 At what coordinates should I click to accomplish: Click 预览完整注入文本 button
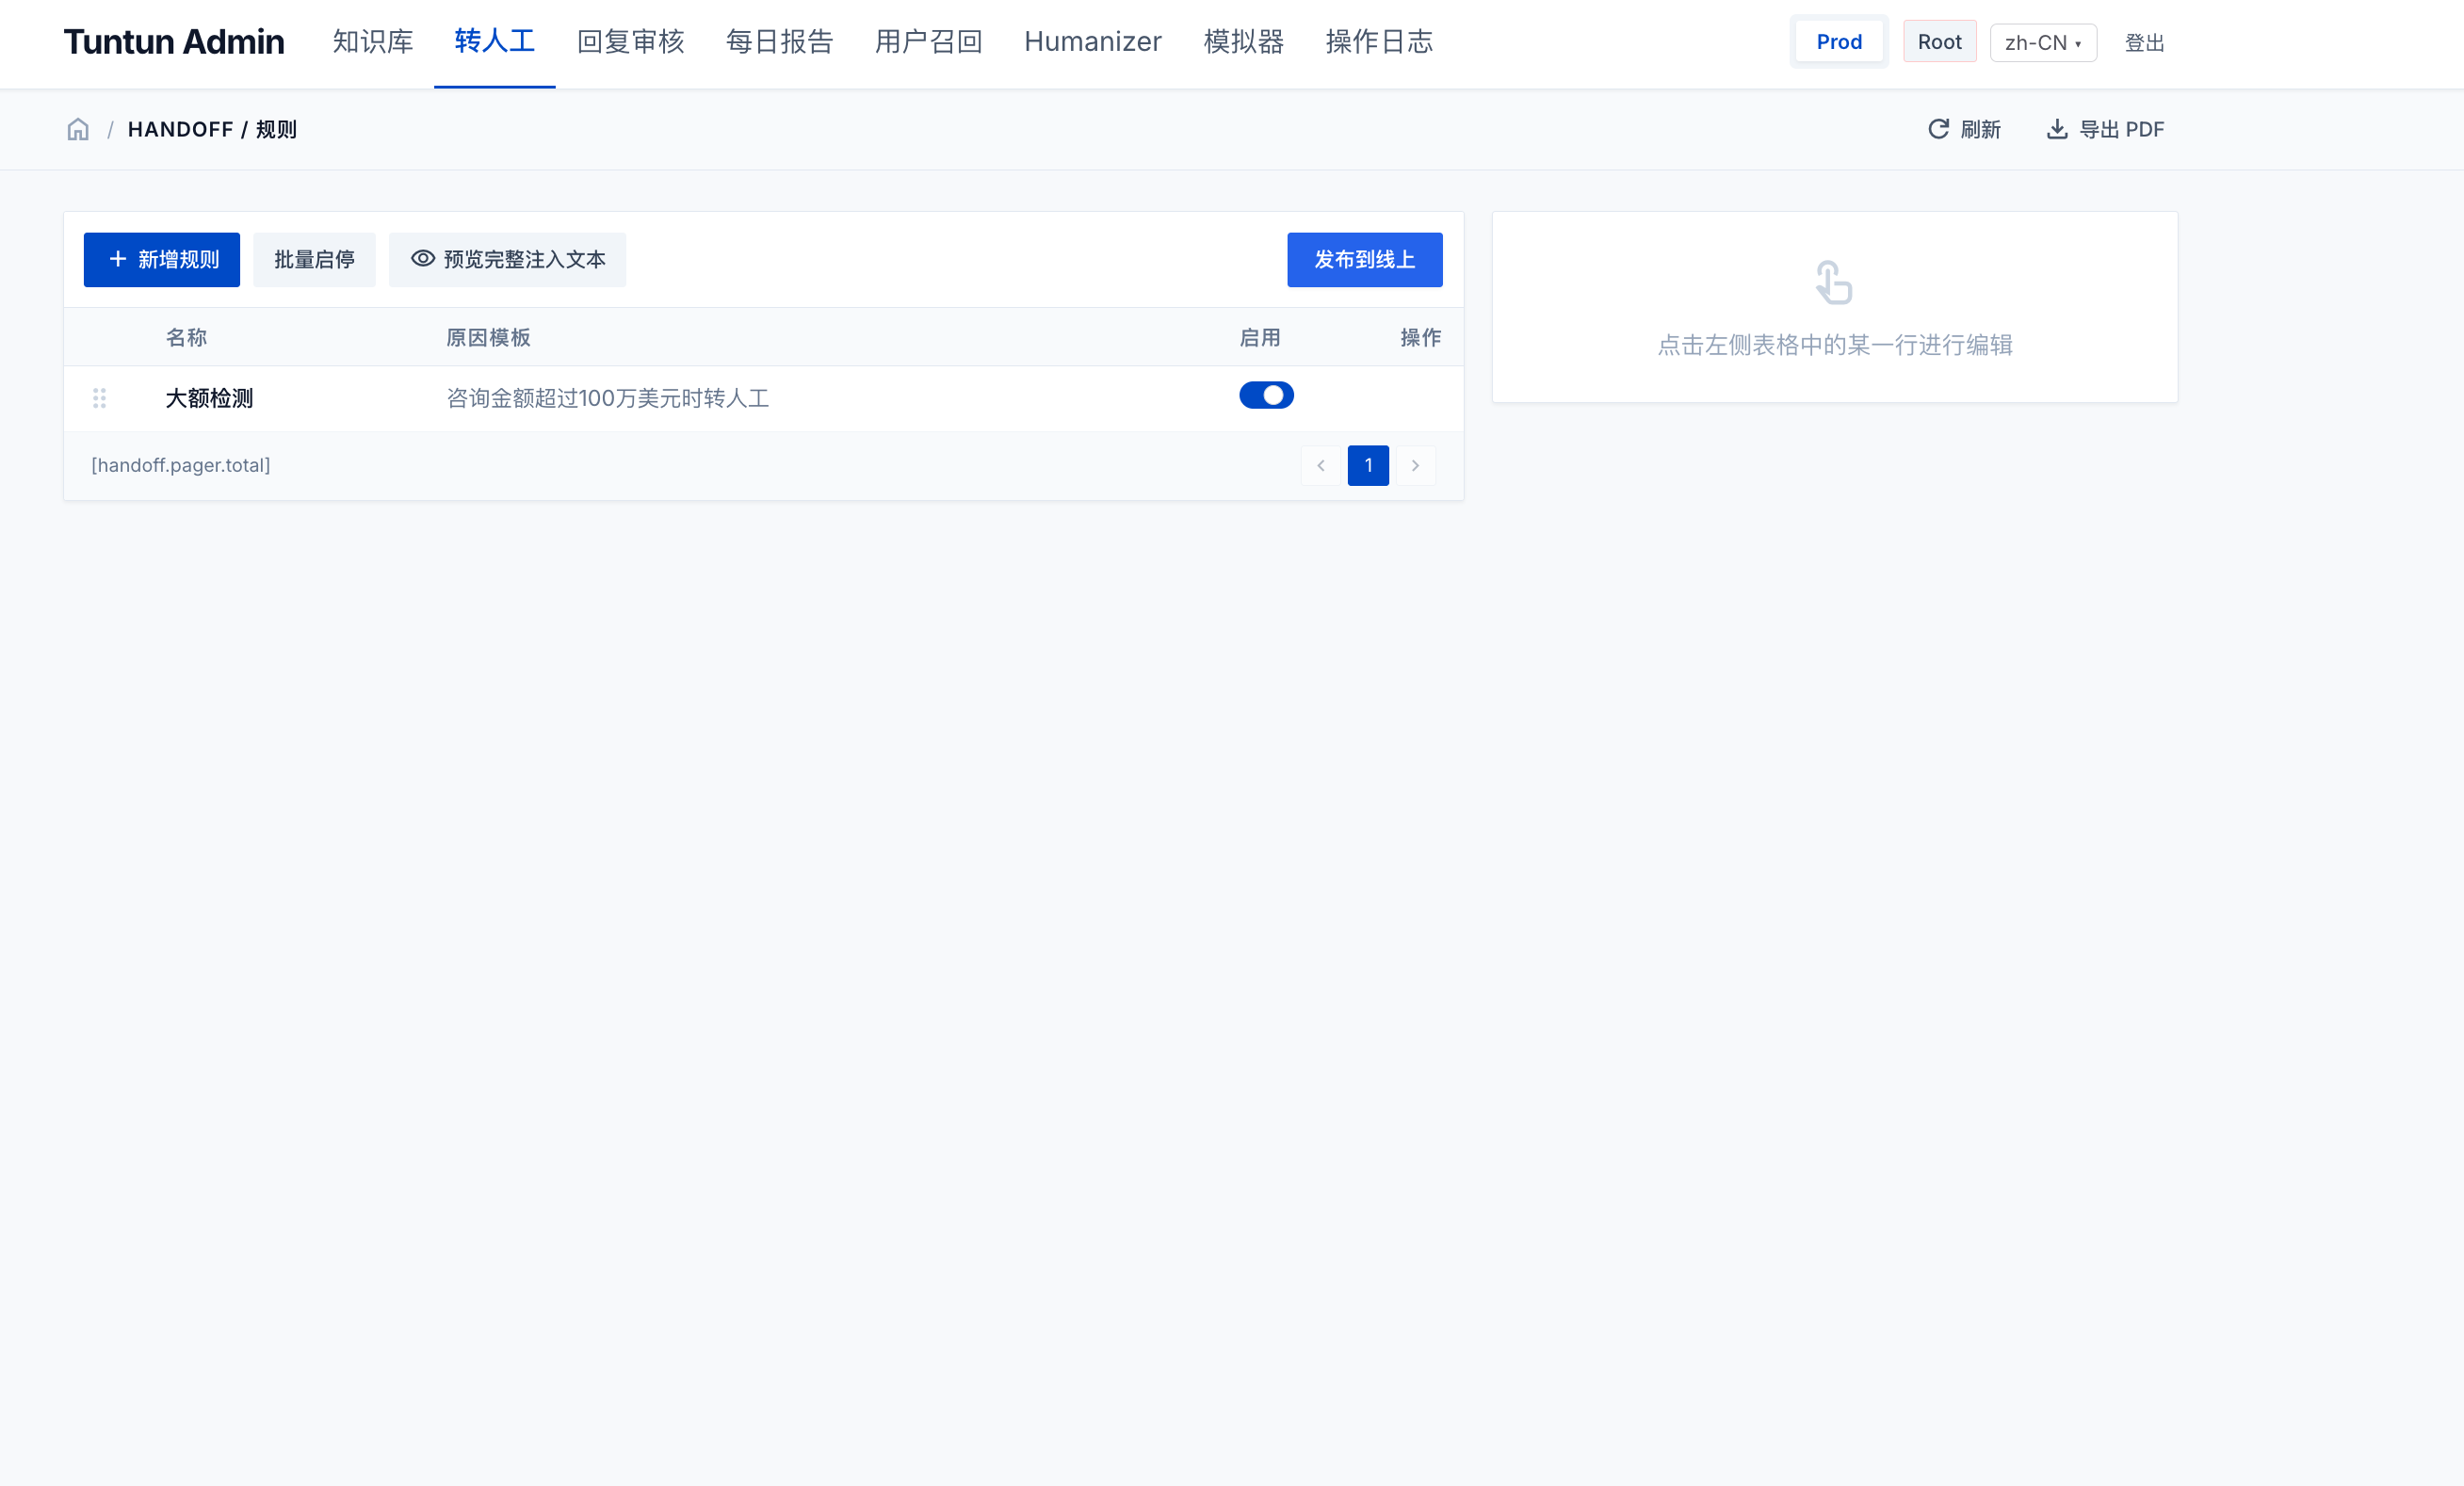coord(507,260)
